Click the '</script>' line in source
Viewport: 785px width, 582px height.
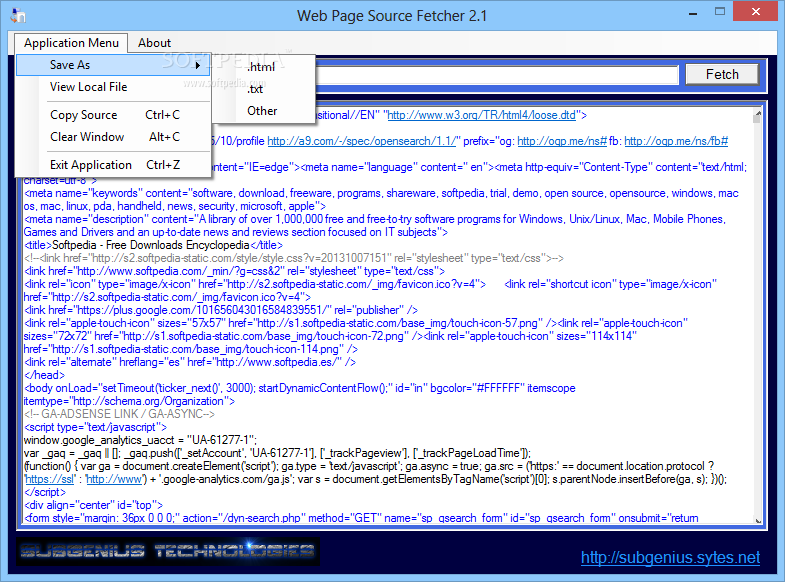pyautogui.click(x=45, y=492)
